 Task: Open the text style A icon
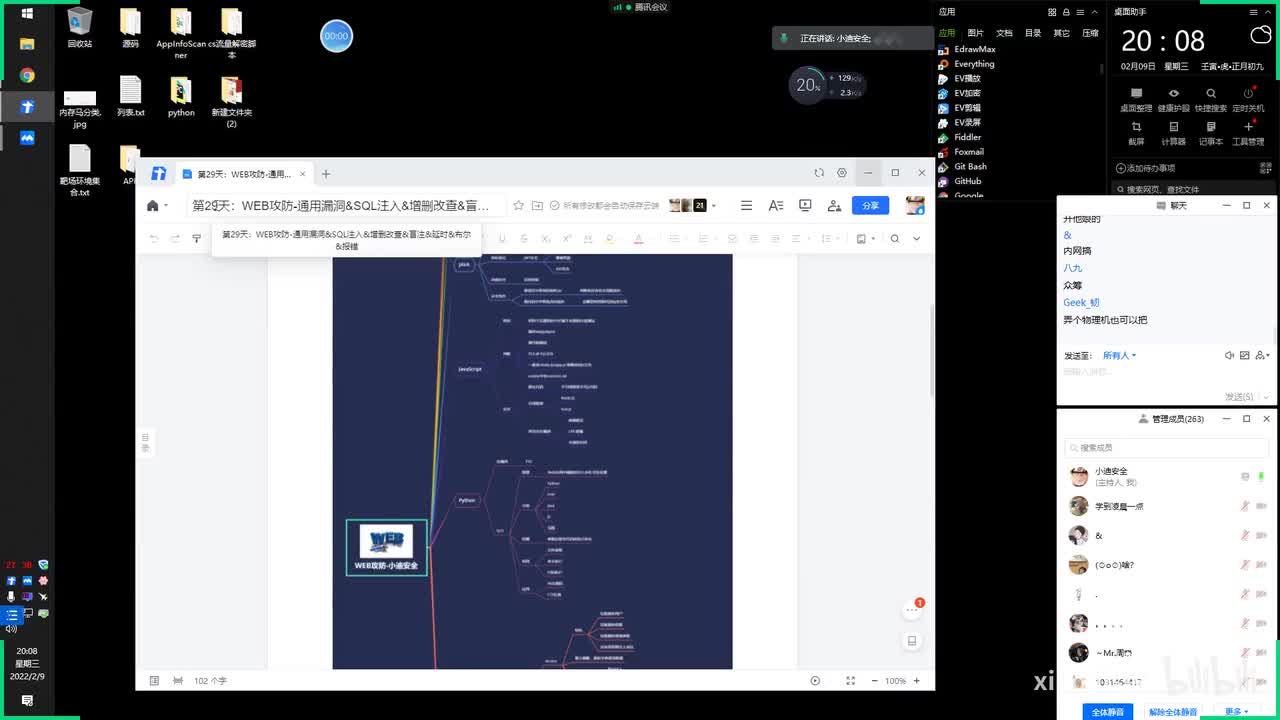[x=775, y=205]
